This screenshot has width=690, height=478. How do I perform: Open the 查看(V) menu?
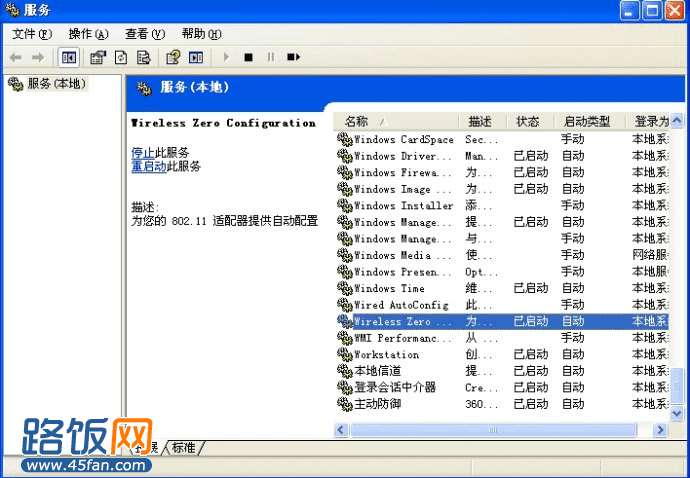point(145,34)
